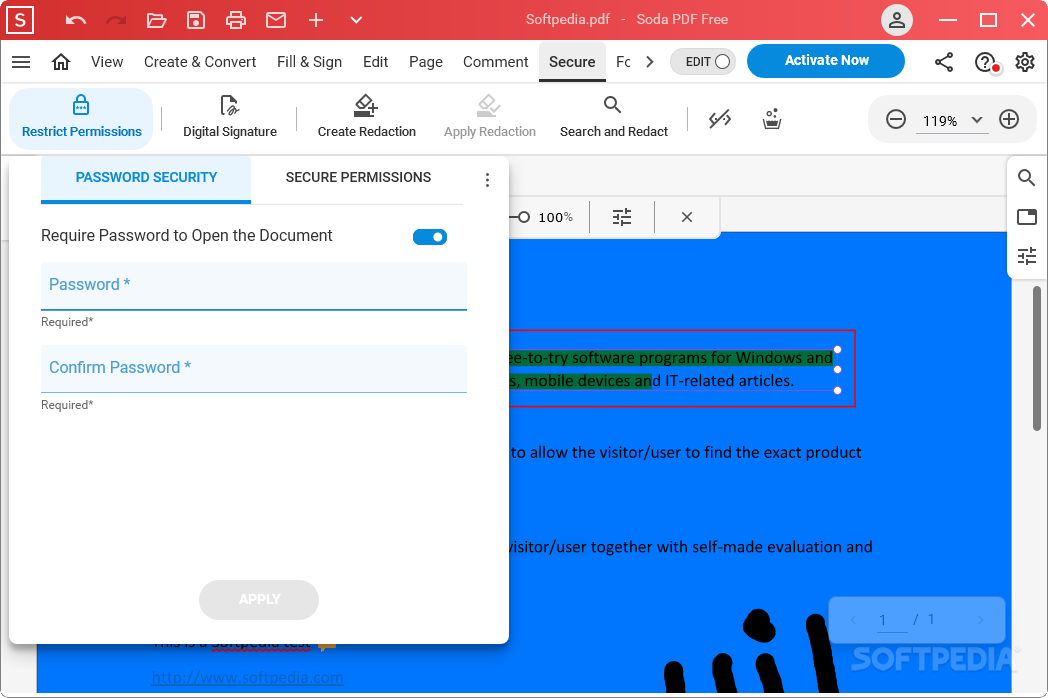This screenshot has width=1048, height=698.
Task: Print the document using printer icon
Action: coord(236,20)
